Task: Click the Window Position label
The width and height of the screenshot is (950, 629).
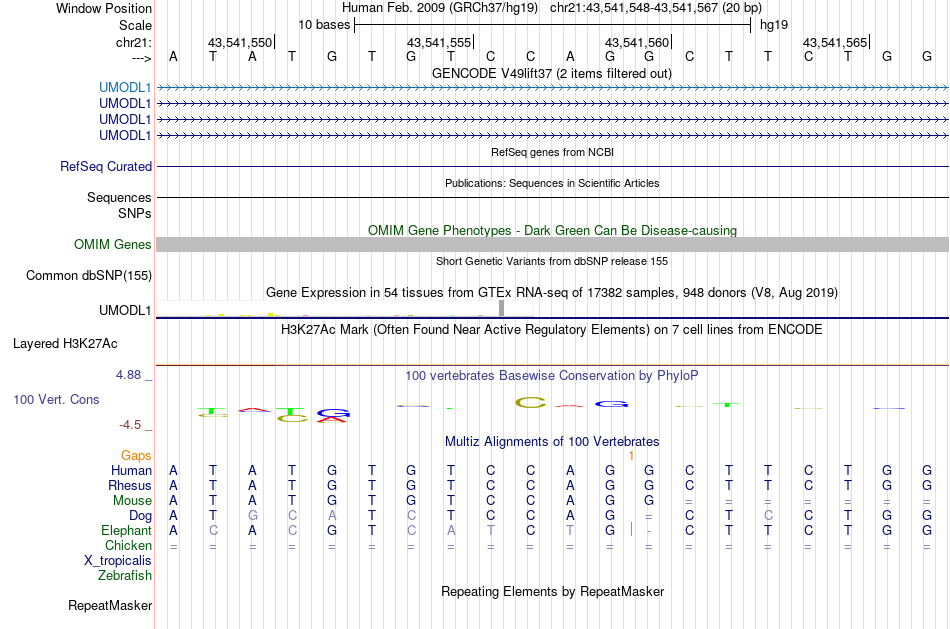Action: [104, 8]
